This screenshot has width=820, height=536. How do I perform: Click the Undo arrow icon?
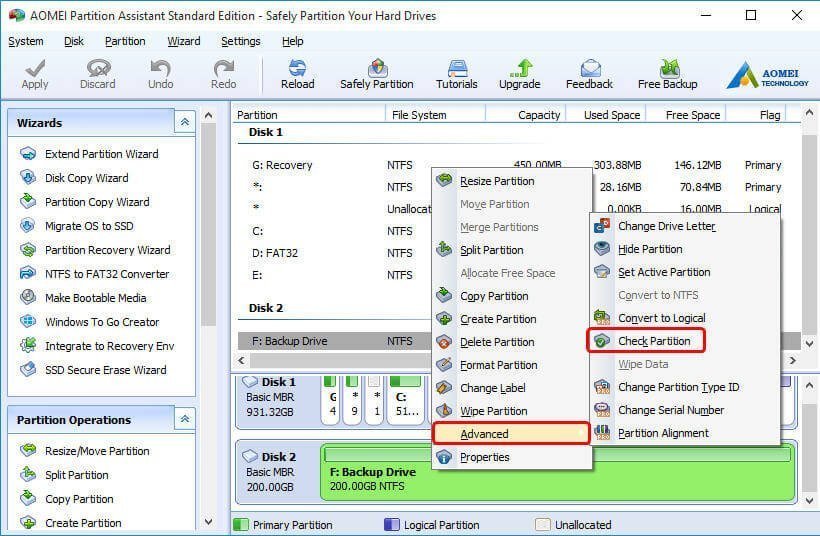point(160,74)
